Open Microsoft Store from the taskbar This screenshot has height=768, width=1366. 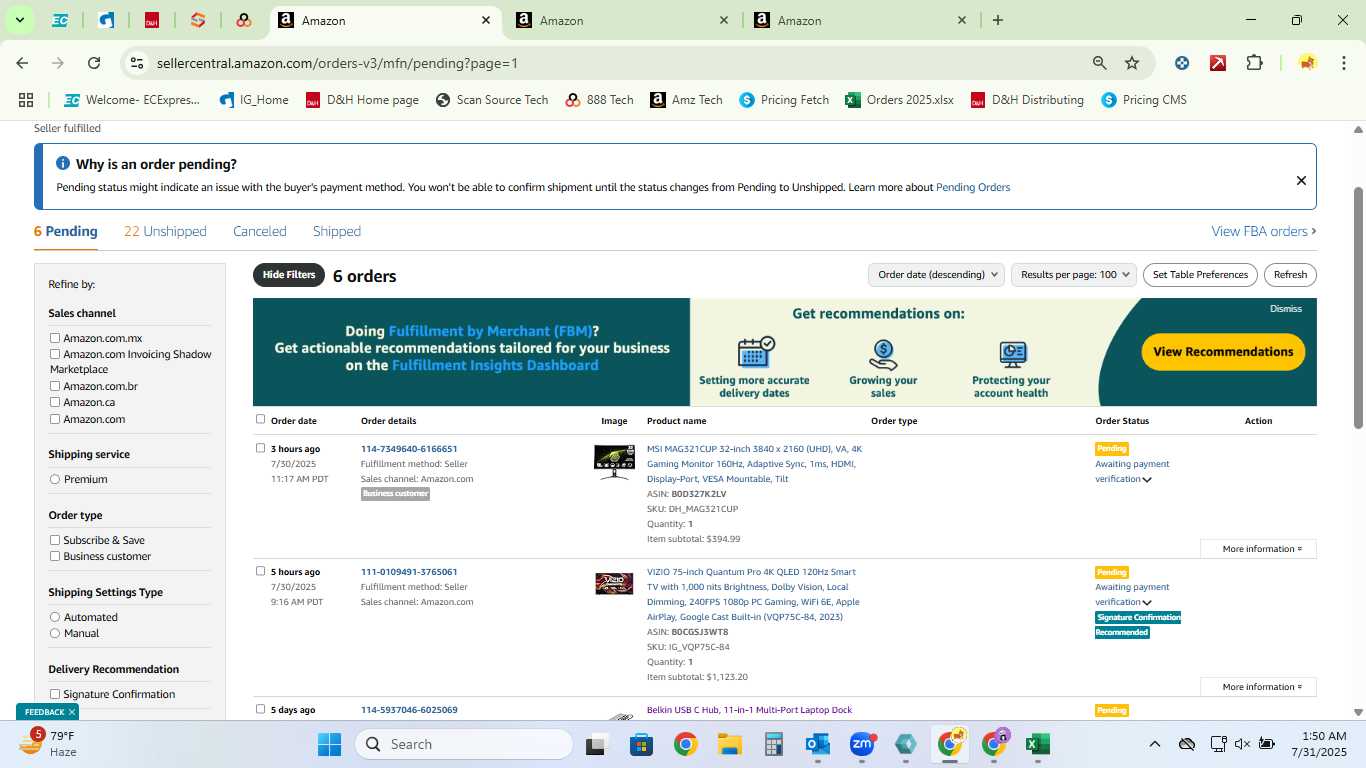pyautogui.click(x=641, y=744)
